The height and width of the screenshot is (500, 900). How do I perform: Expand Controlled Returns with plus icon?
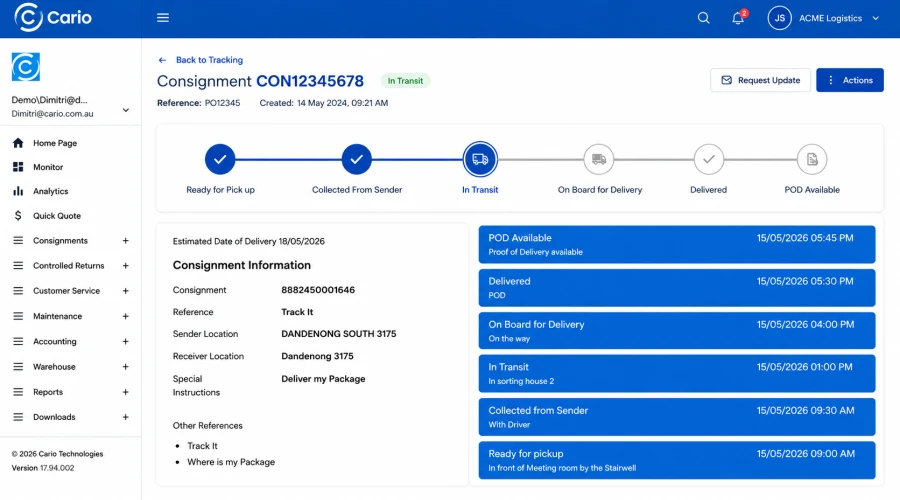click(x=125, y=266)
